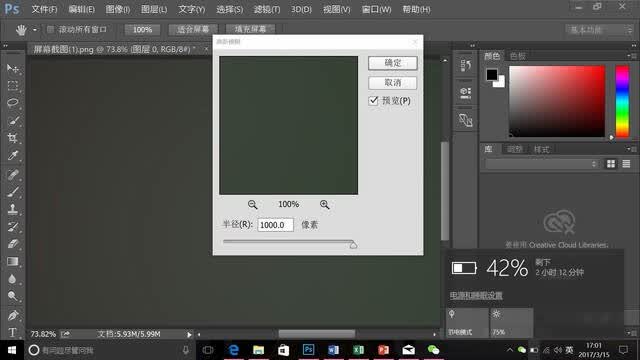Confirm the blur with 确定 button

[x=393, y=63]
